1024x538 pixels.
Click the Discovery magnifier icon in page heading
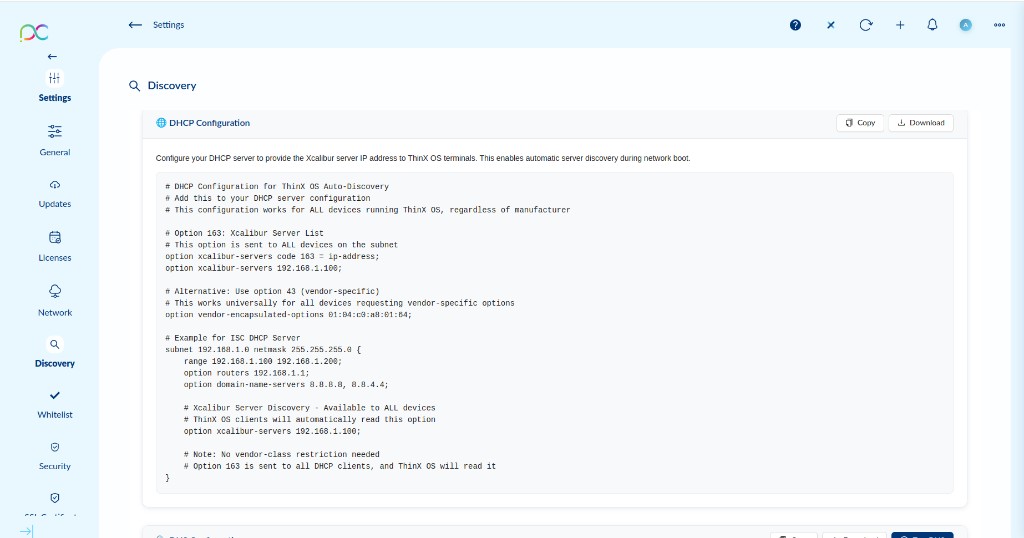click(135, 86)
